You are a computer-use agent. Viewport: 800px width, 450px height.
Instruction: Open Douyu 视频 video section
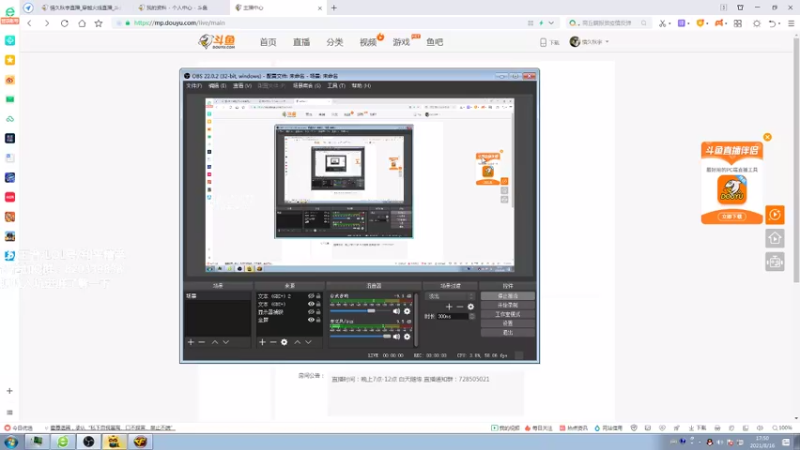(x=368, y=42)
